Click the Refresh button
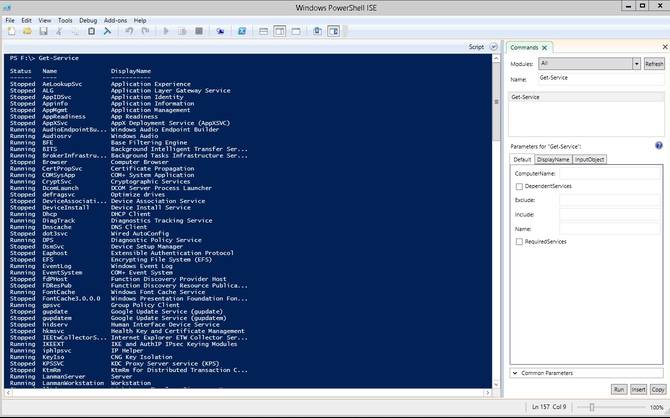This screenshot has height=418, width=670. [654, 64]
